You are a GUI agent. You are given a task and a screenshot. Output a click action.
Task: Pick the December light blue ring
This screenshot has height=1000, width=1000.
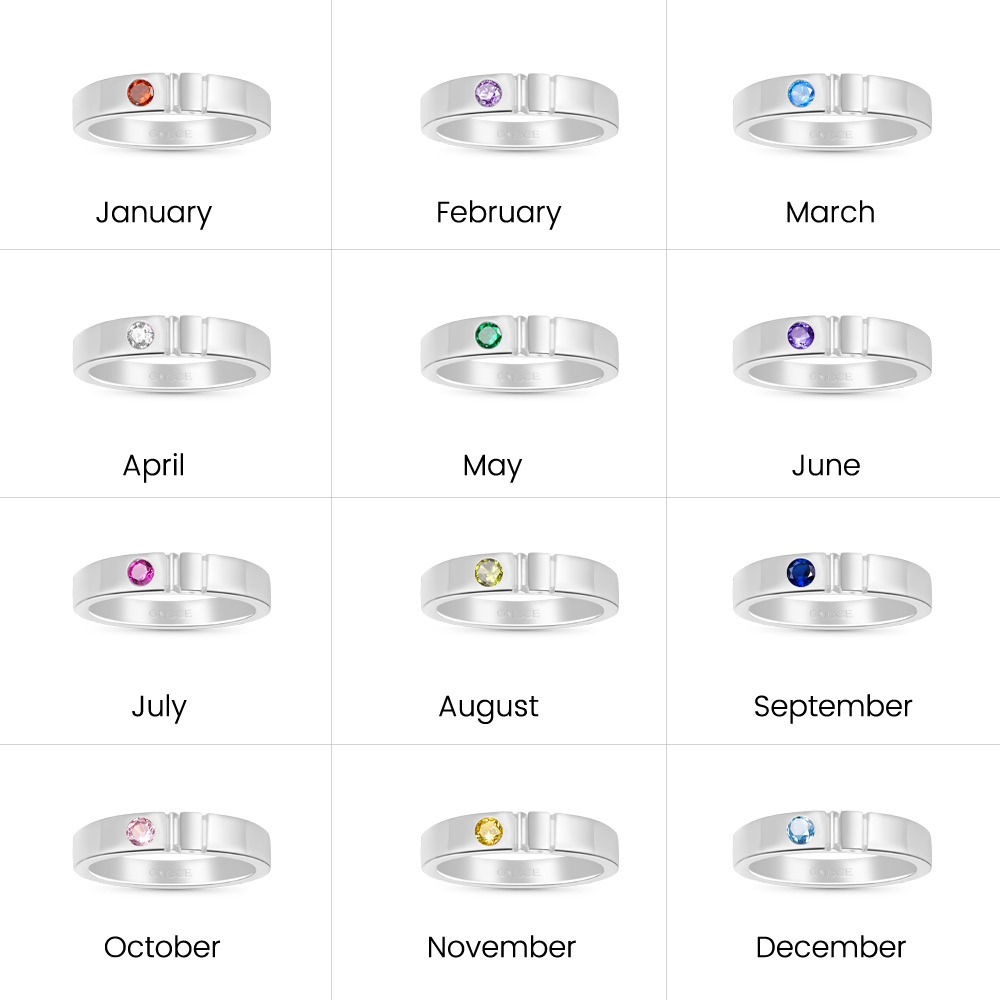point(831,849)
